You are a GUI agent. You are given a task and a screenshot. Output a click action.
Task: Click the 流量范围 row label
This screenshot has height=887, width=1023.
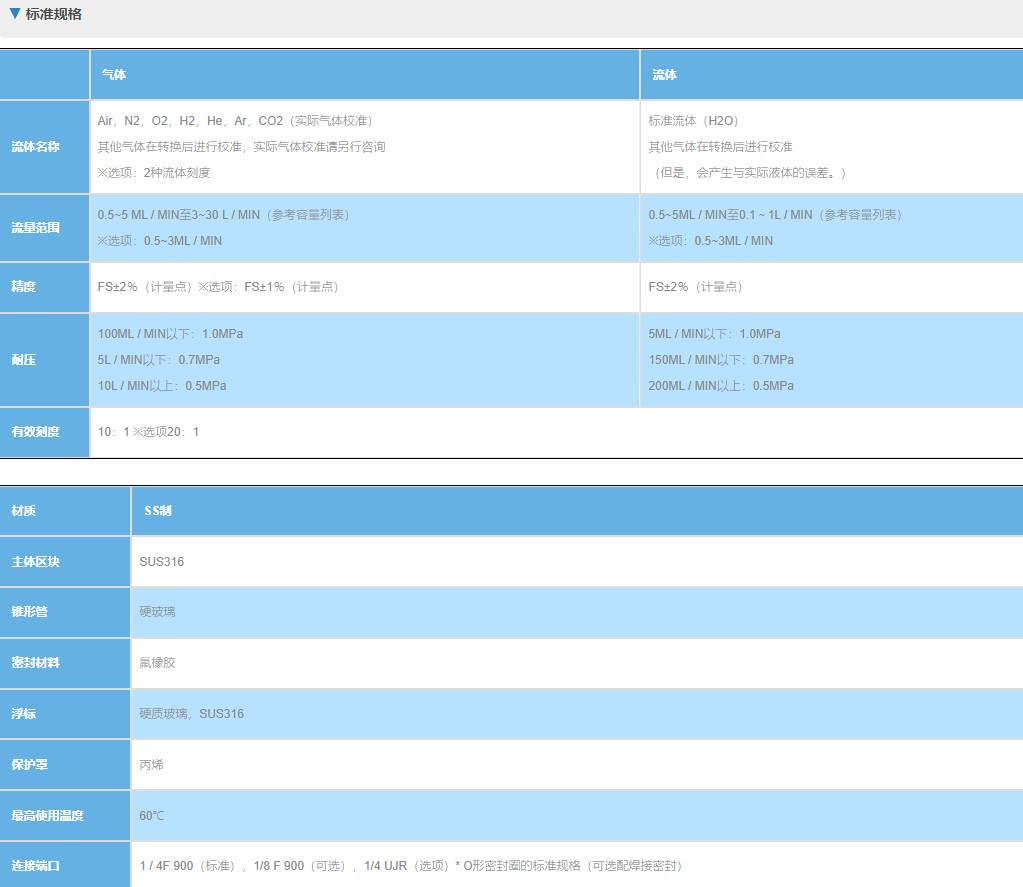coord(36,228)
